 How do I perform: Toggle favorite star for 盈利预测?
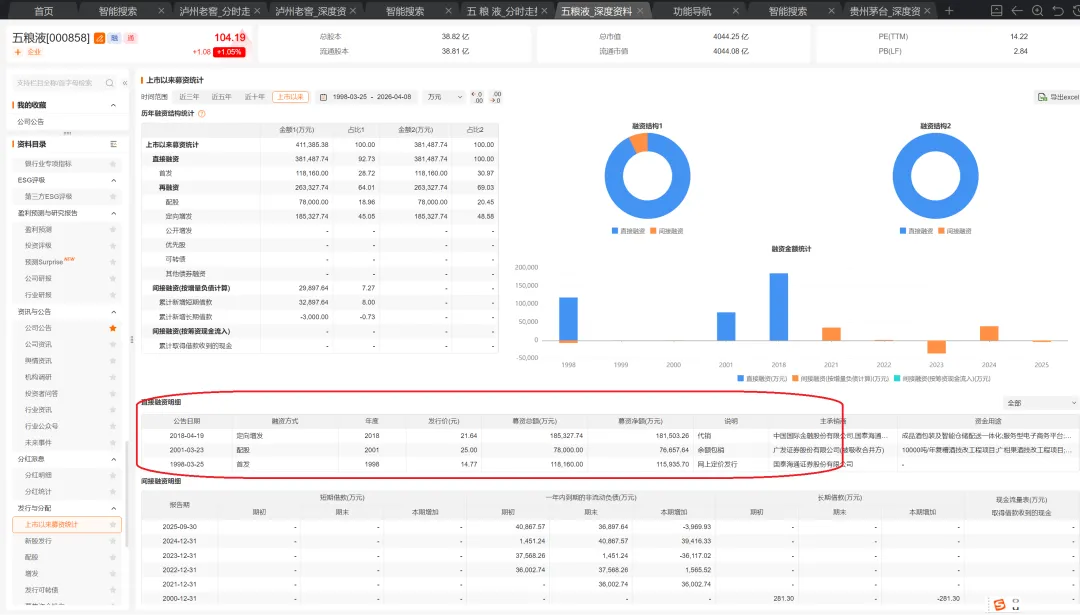click(x=112, y=229)
